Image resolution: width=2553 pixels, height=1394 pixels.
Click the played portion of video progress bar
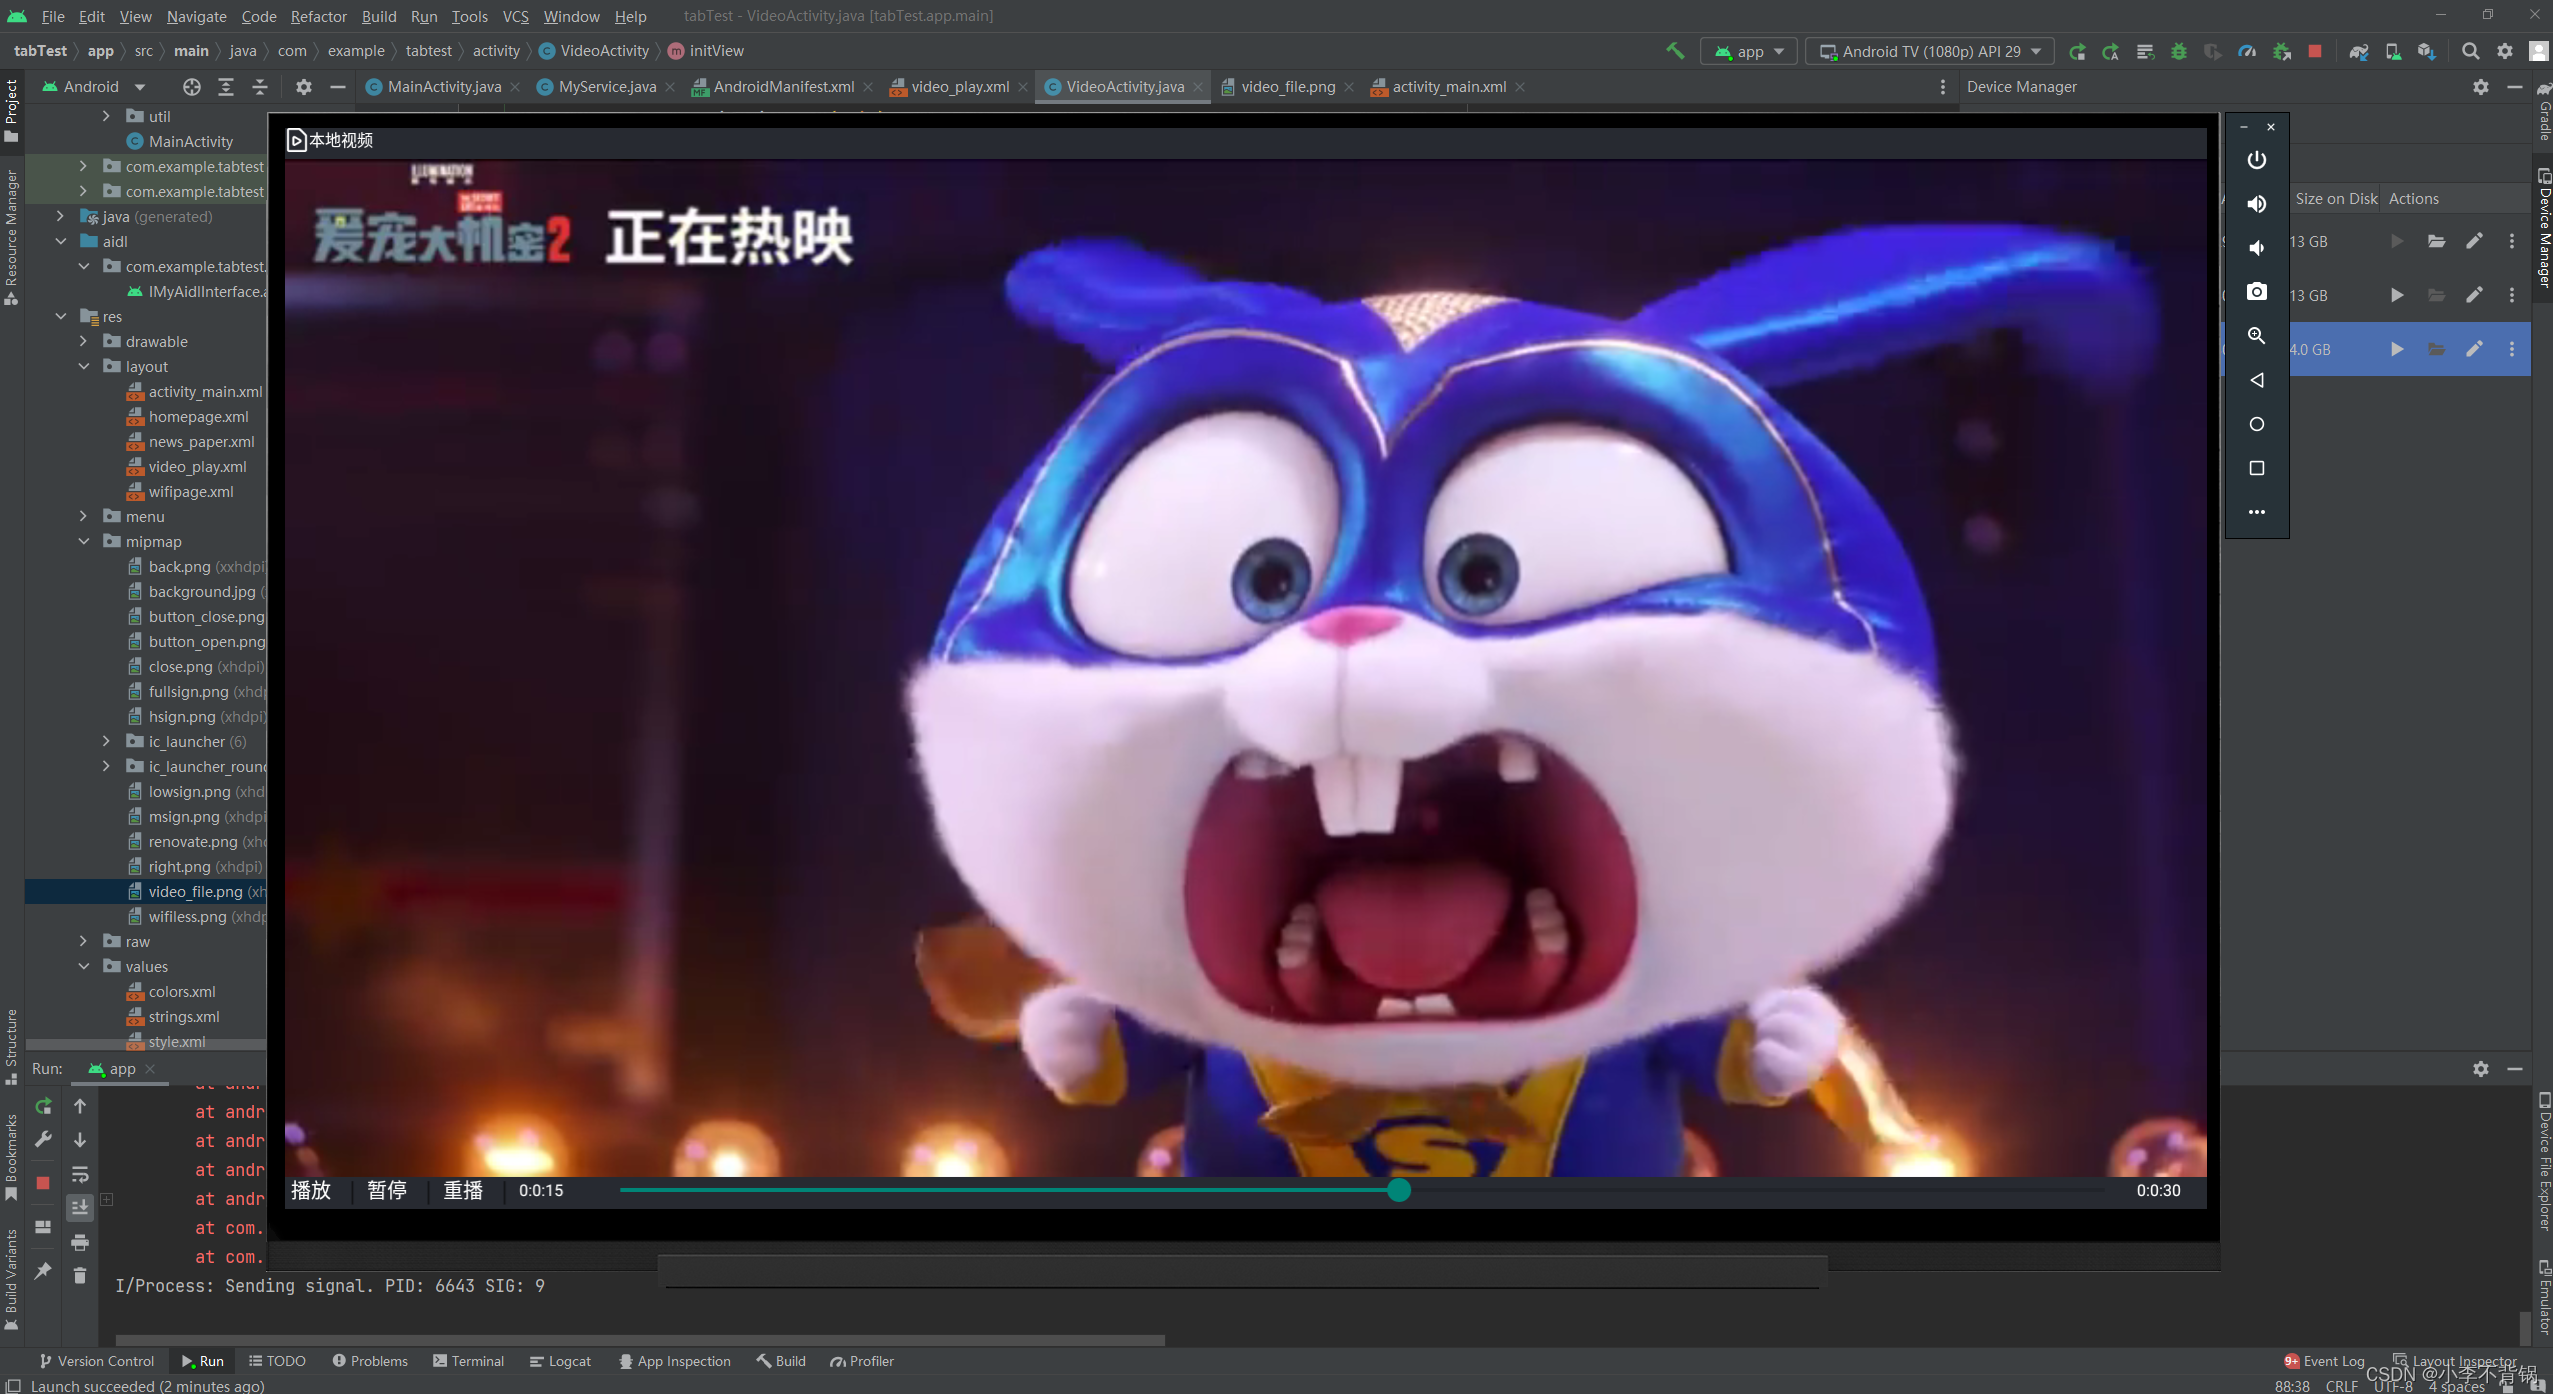(x=1003, y=1190)
